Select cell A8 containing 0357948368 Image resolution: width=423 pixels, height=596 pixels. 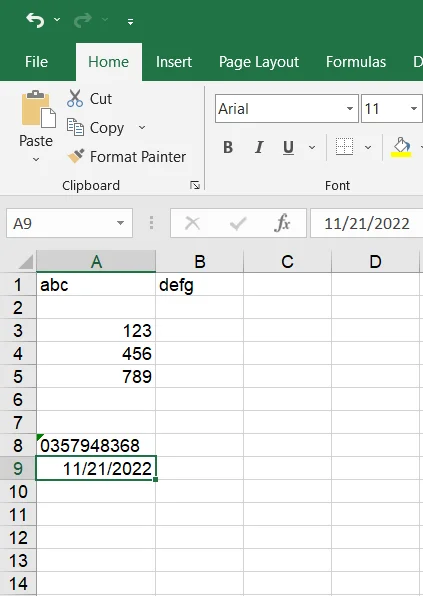point(96,445)
